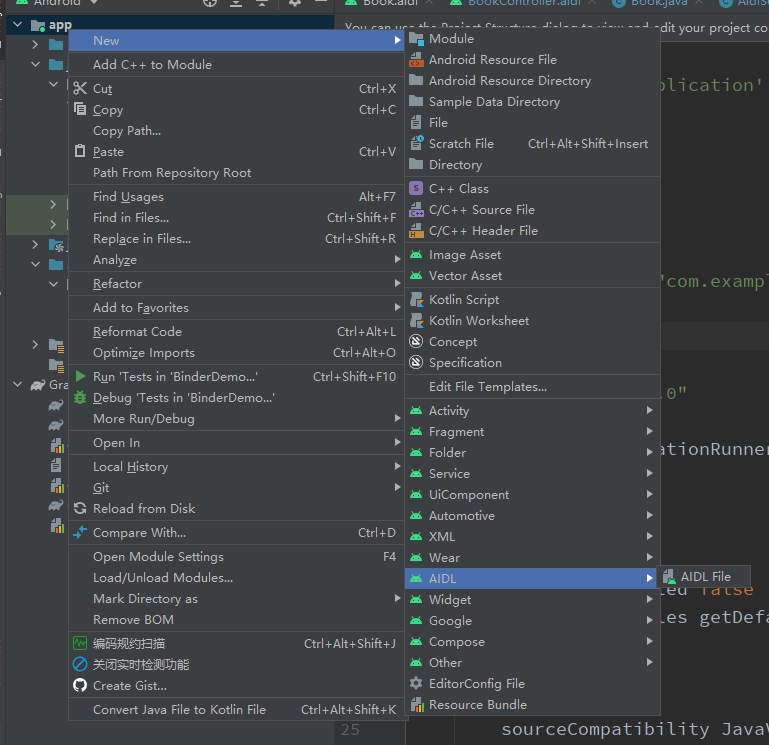Click the Kotlin Script icon
This screenshot has height=745, width=769.
[416, 299]
